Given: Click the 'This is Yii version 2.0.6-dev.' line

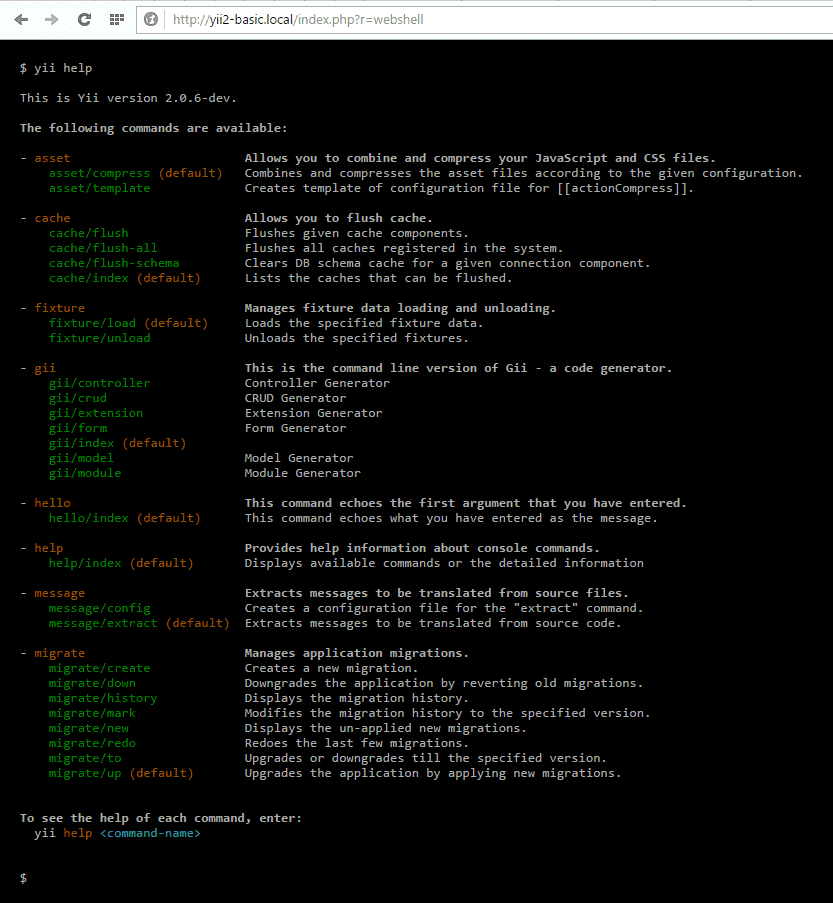Looking at the screenshot, I should (128, 98).
